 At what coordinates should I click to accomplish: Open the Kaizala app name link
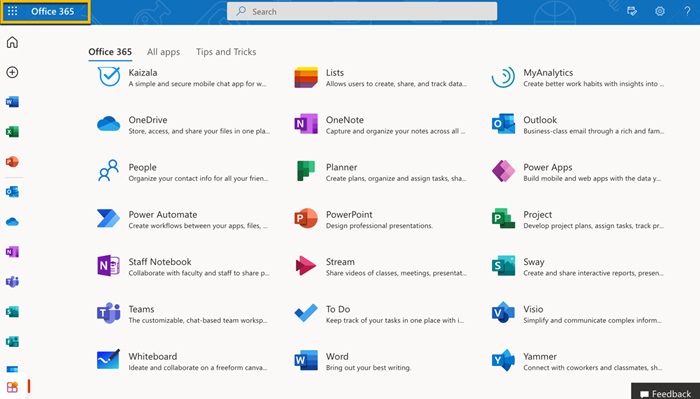coord(143,72)
